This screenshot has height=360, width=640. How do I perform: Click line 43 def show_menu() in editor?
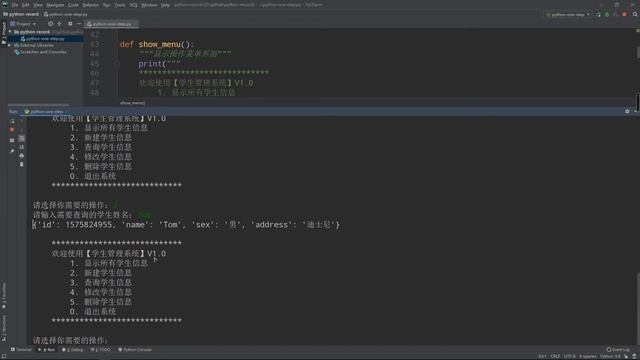pyautogui.click(x=157, y=44)
